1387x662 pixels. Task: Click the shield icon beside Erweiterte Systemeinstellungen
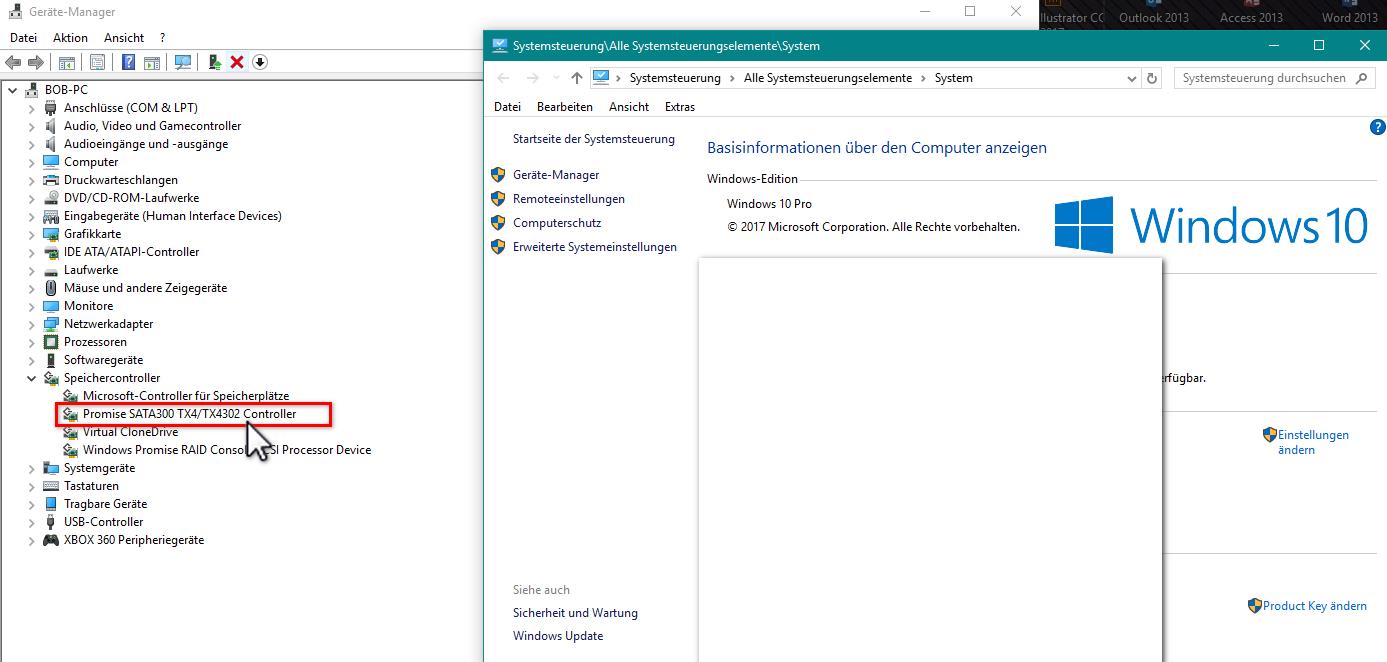[x=498, y=246]
